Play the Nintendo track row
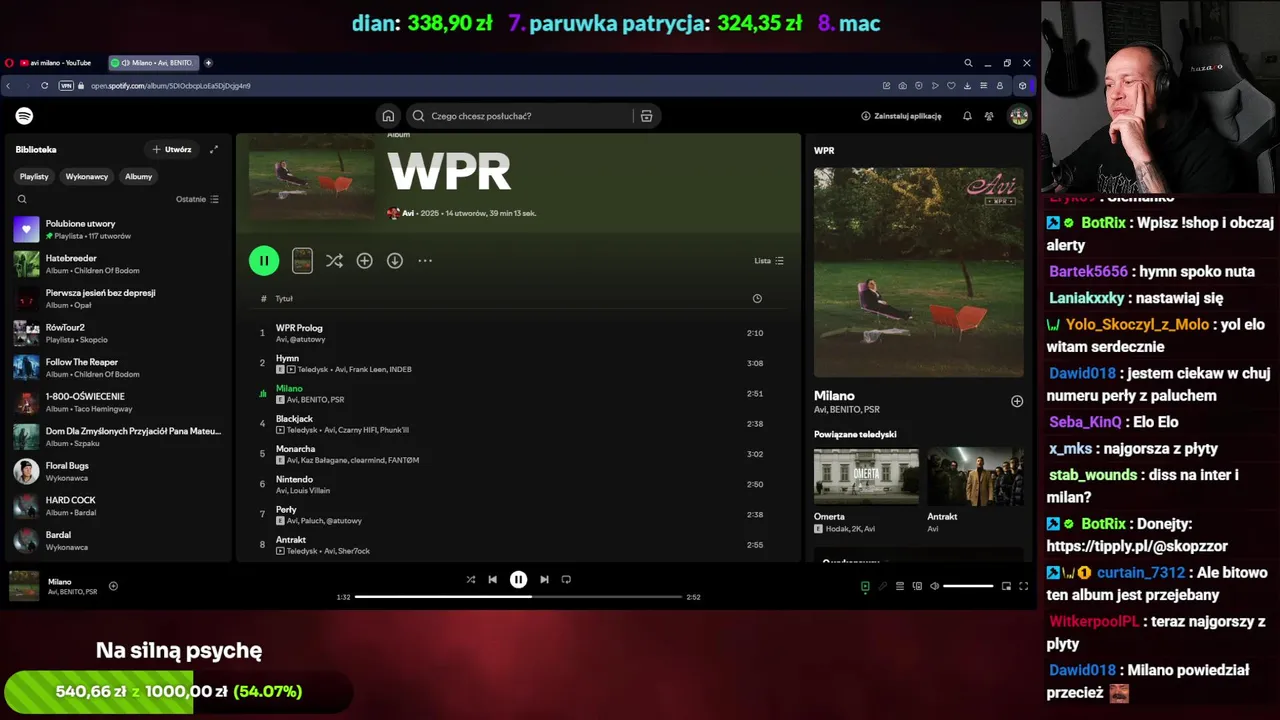The height and width of the screenshot is (720, 1280). pos(518,484)
